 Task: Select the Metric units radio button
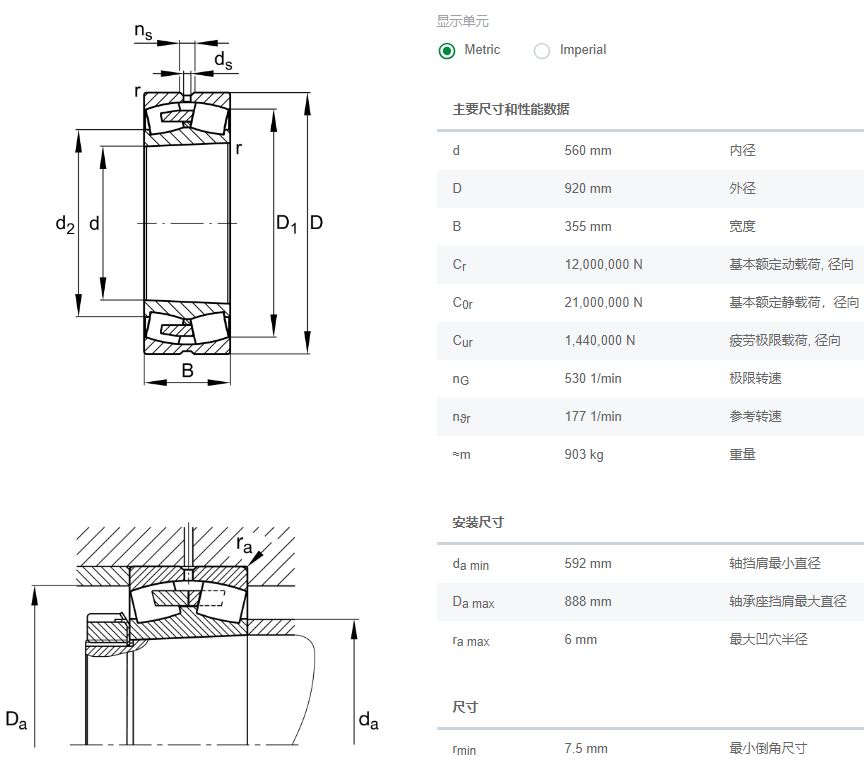(447, 51)
